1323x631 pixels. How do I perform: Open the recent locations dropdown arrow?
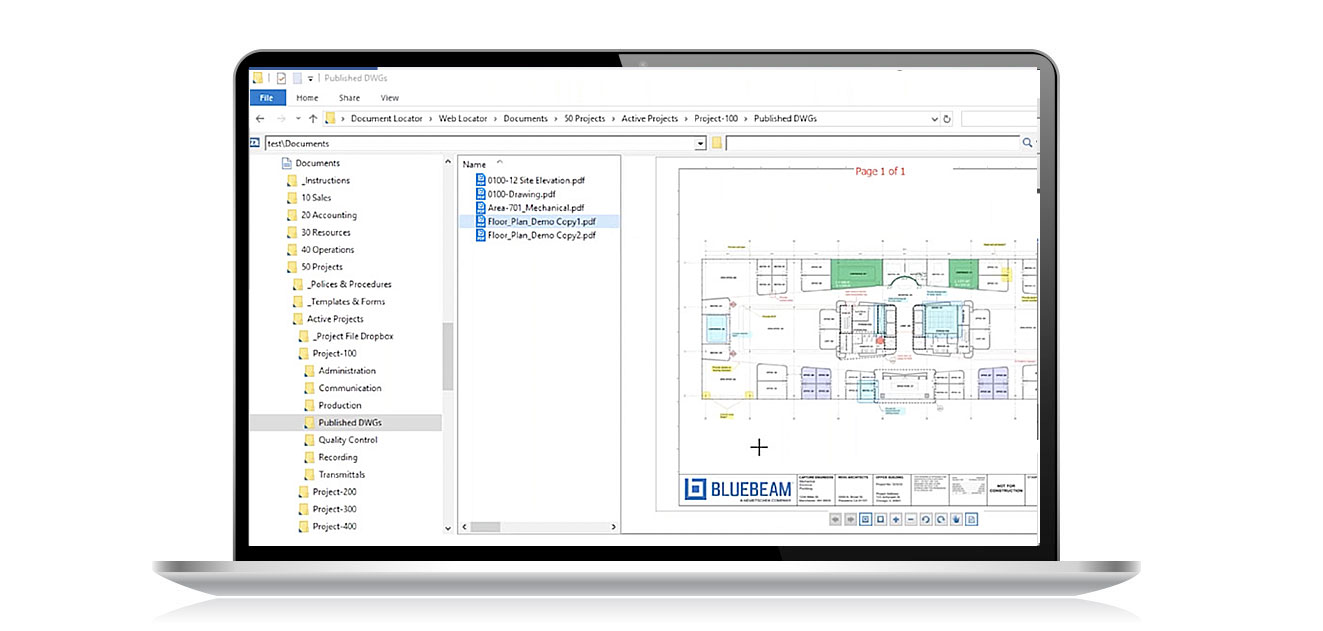click(x=297, y=119)
